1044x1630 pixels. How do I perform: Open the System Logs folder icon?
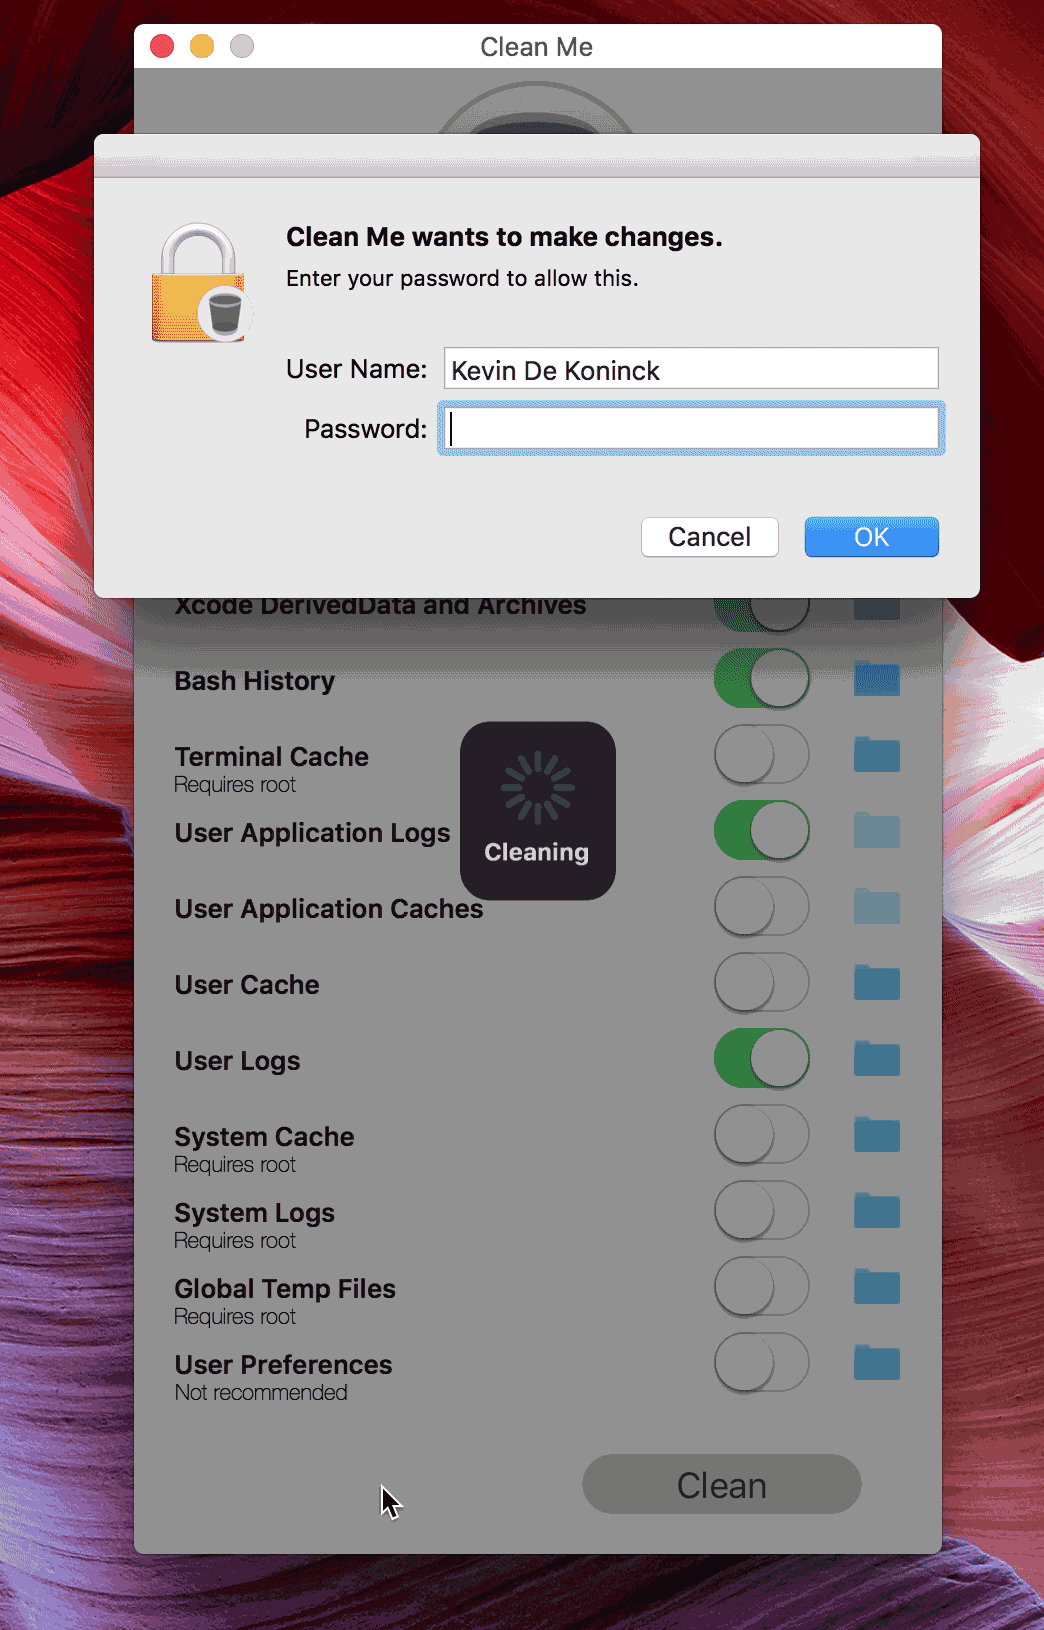pyautogui.click(x=877, y=1211)
